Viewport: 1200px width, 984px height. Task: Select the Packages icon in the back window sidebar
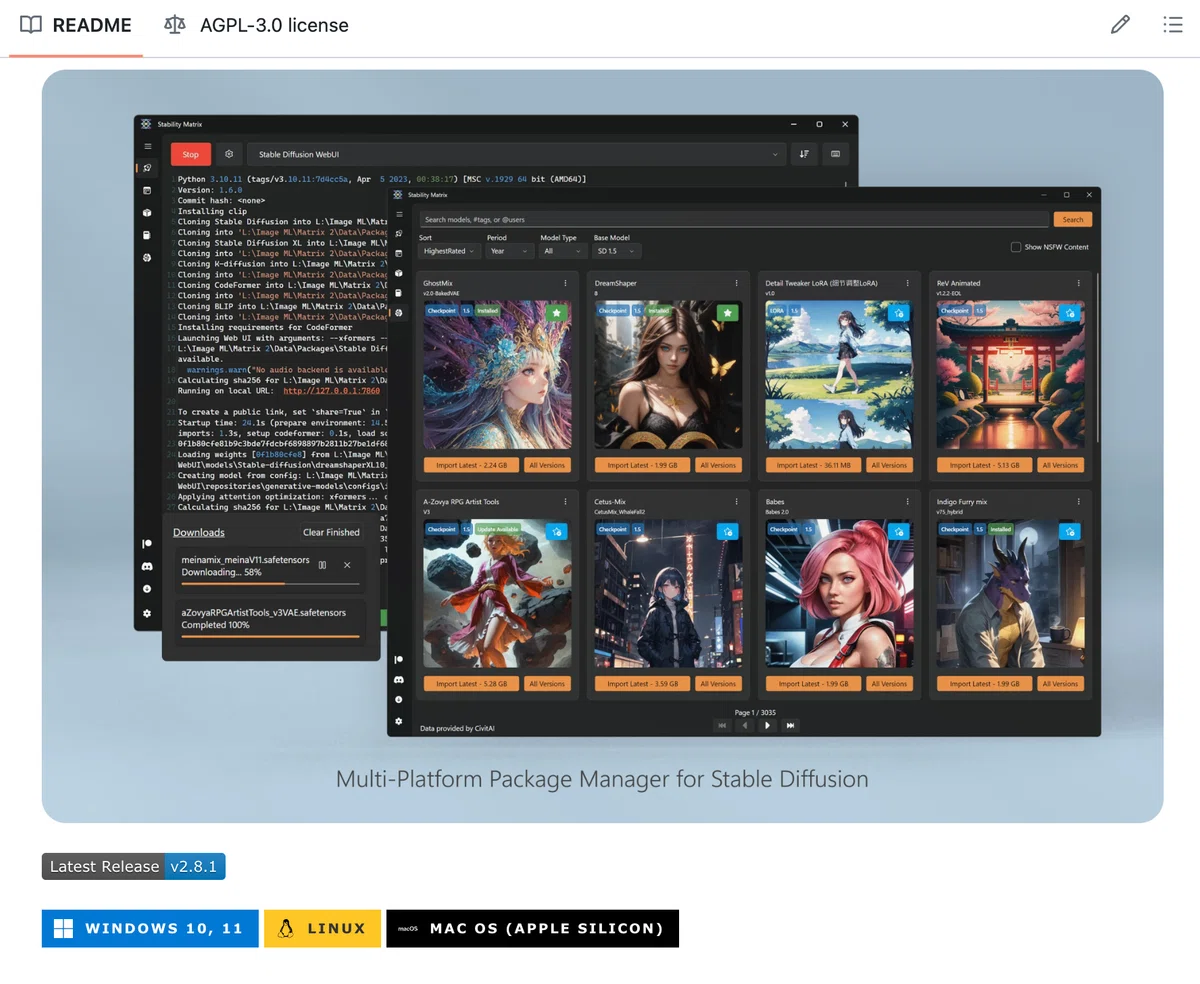point(146,190)
